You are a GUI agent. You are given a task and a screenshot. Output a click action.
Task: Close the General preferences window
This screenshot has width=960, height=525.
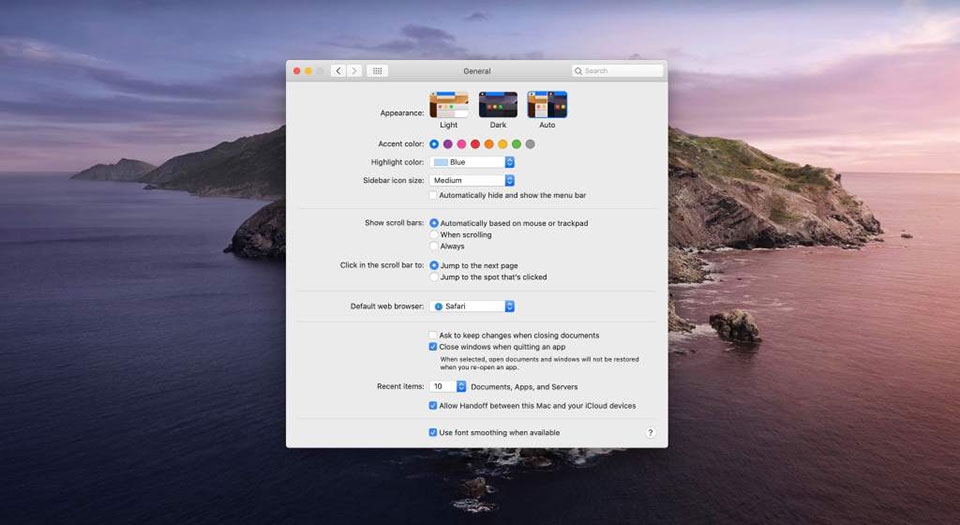[x=297, y=71]
